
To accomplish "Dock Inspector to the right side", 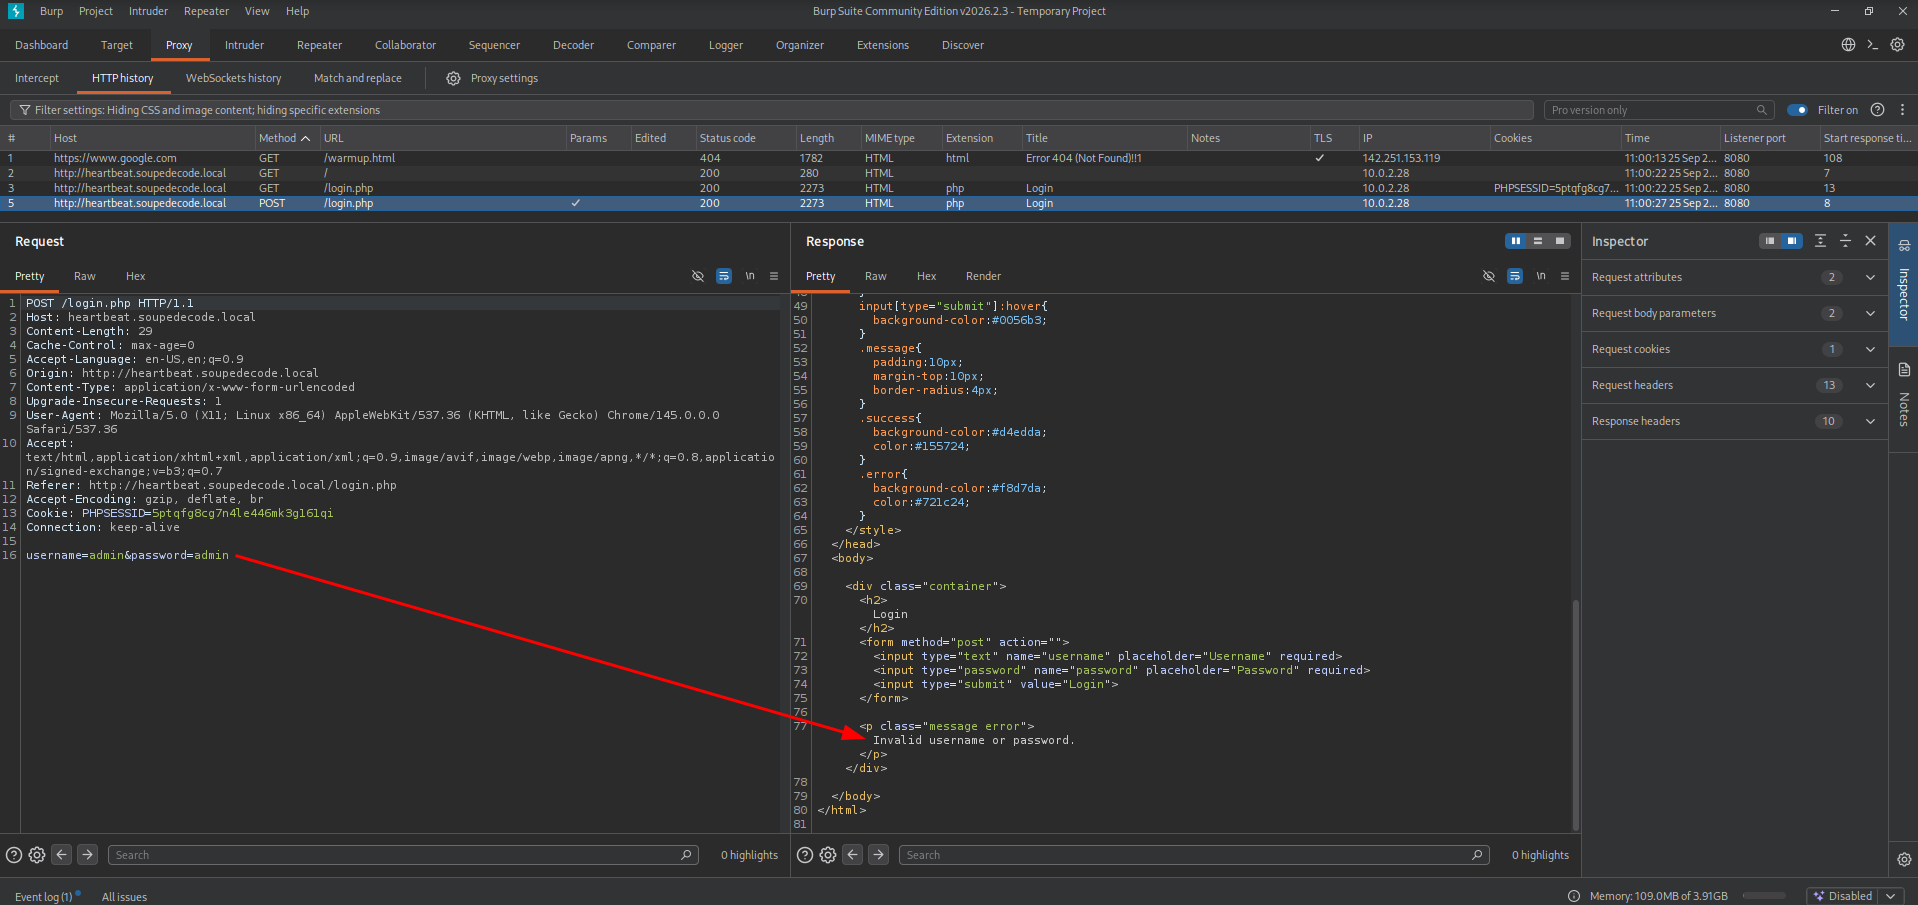I will tap(1792, 241).
